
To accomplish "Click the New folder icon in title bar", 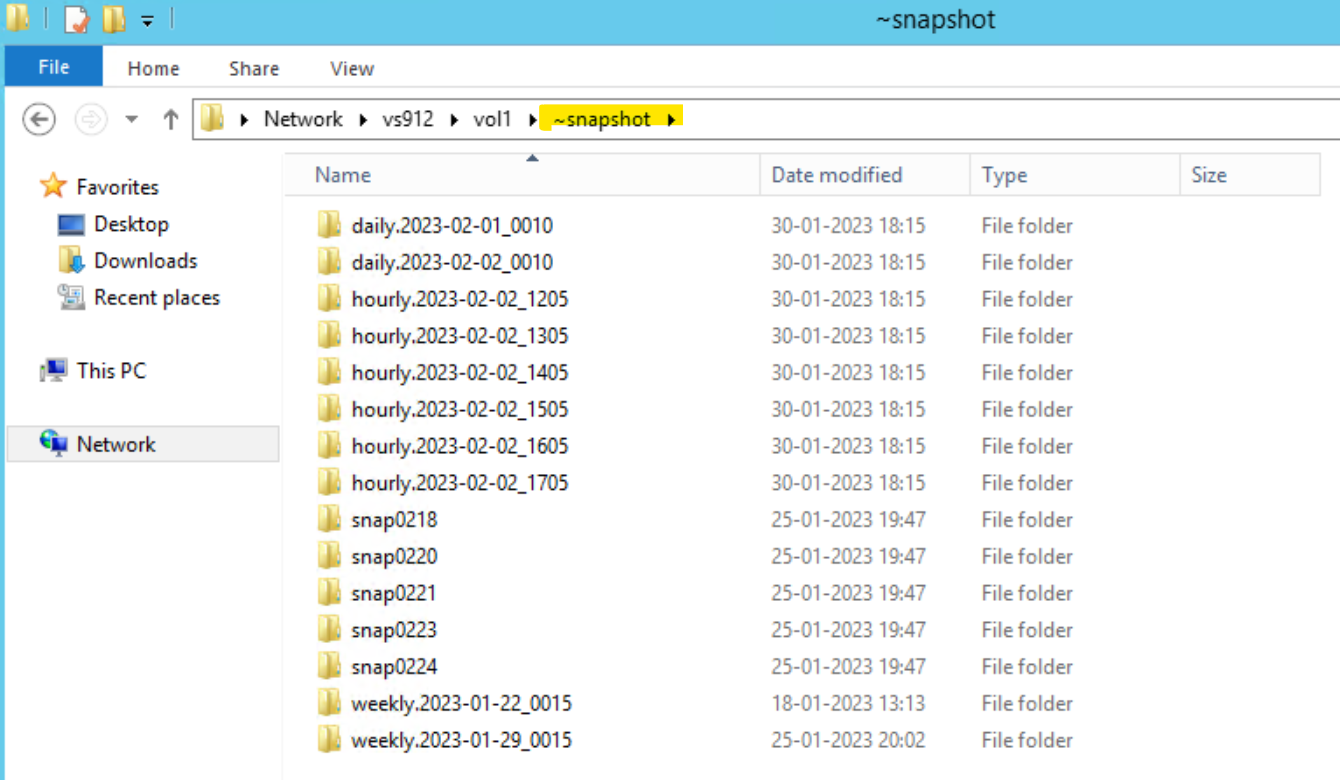I will click(114, 19).
